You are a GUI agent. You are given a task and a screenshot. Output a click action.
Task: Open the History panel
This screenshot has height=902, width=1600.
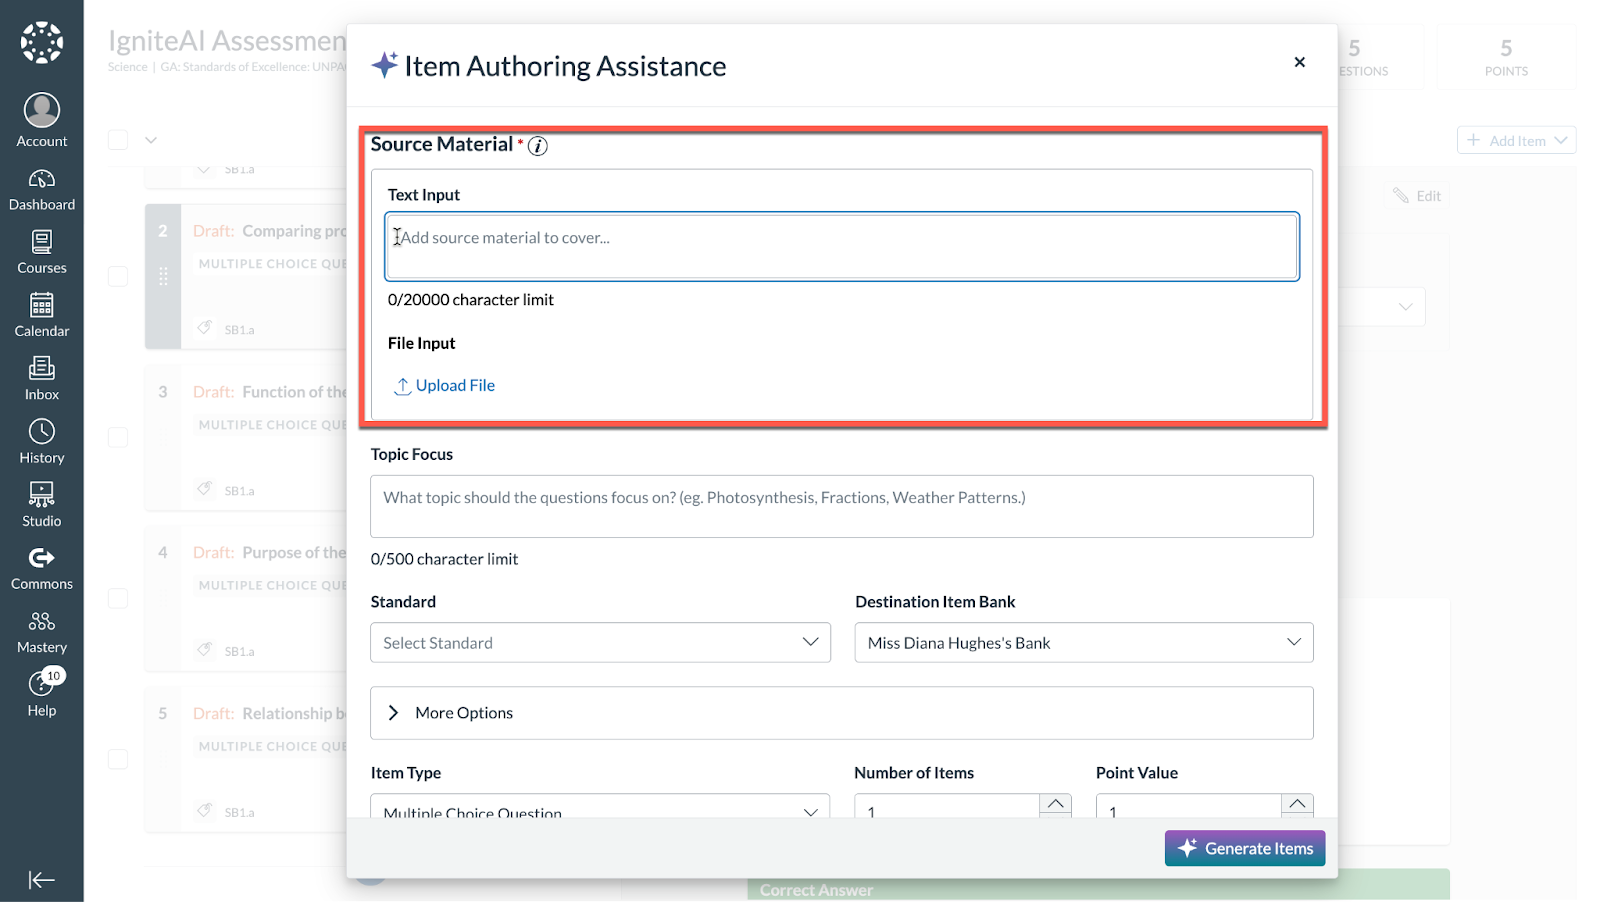pos(42,442)
